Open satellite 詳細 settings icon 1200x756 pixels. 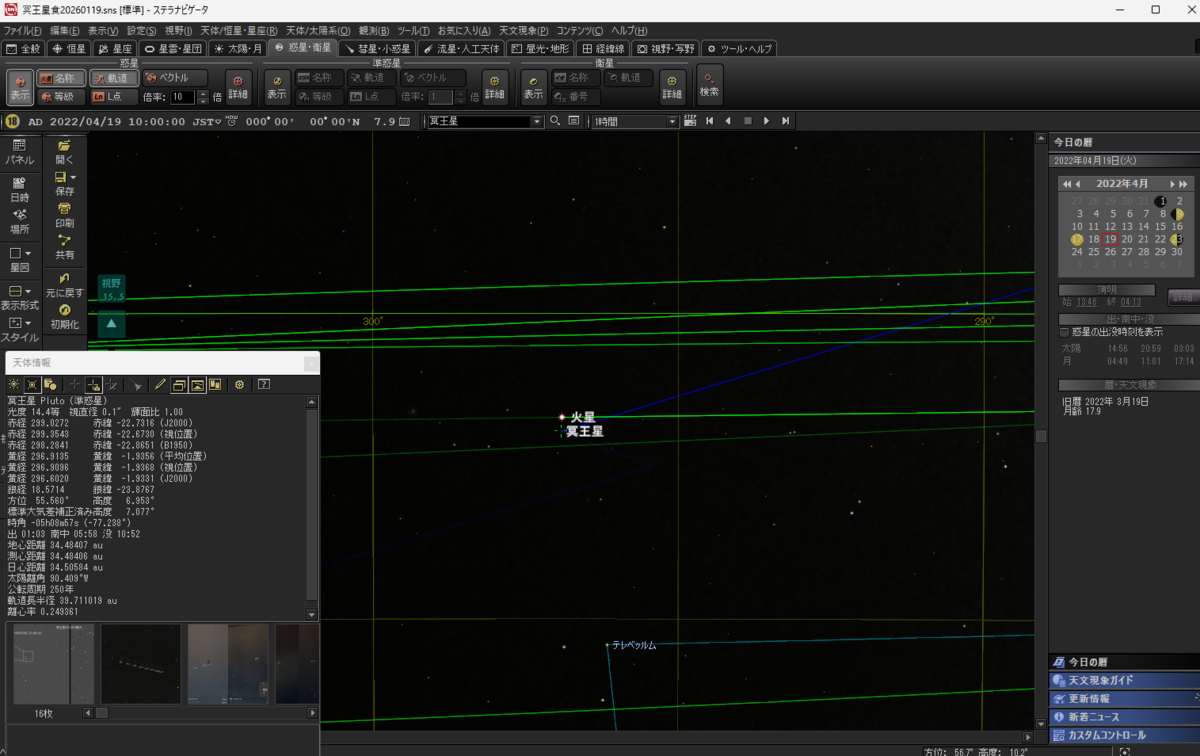click(672, 87)
